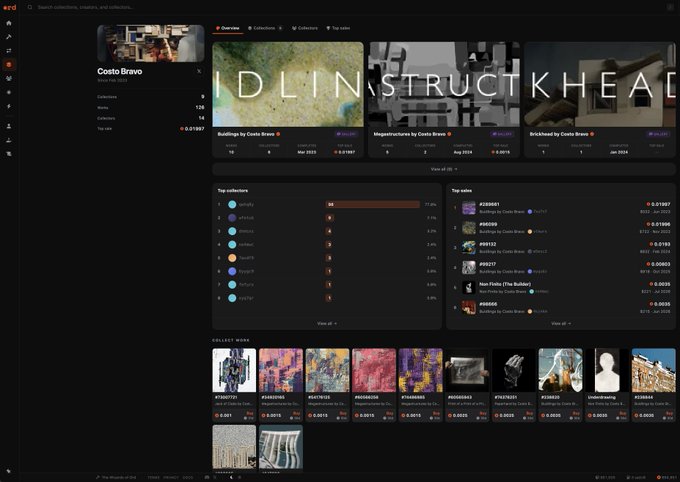This screenshot has width=680, height=482.
Task: Click Buy on the #73007721 work card
Action: click(250, 413)
